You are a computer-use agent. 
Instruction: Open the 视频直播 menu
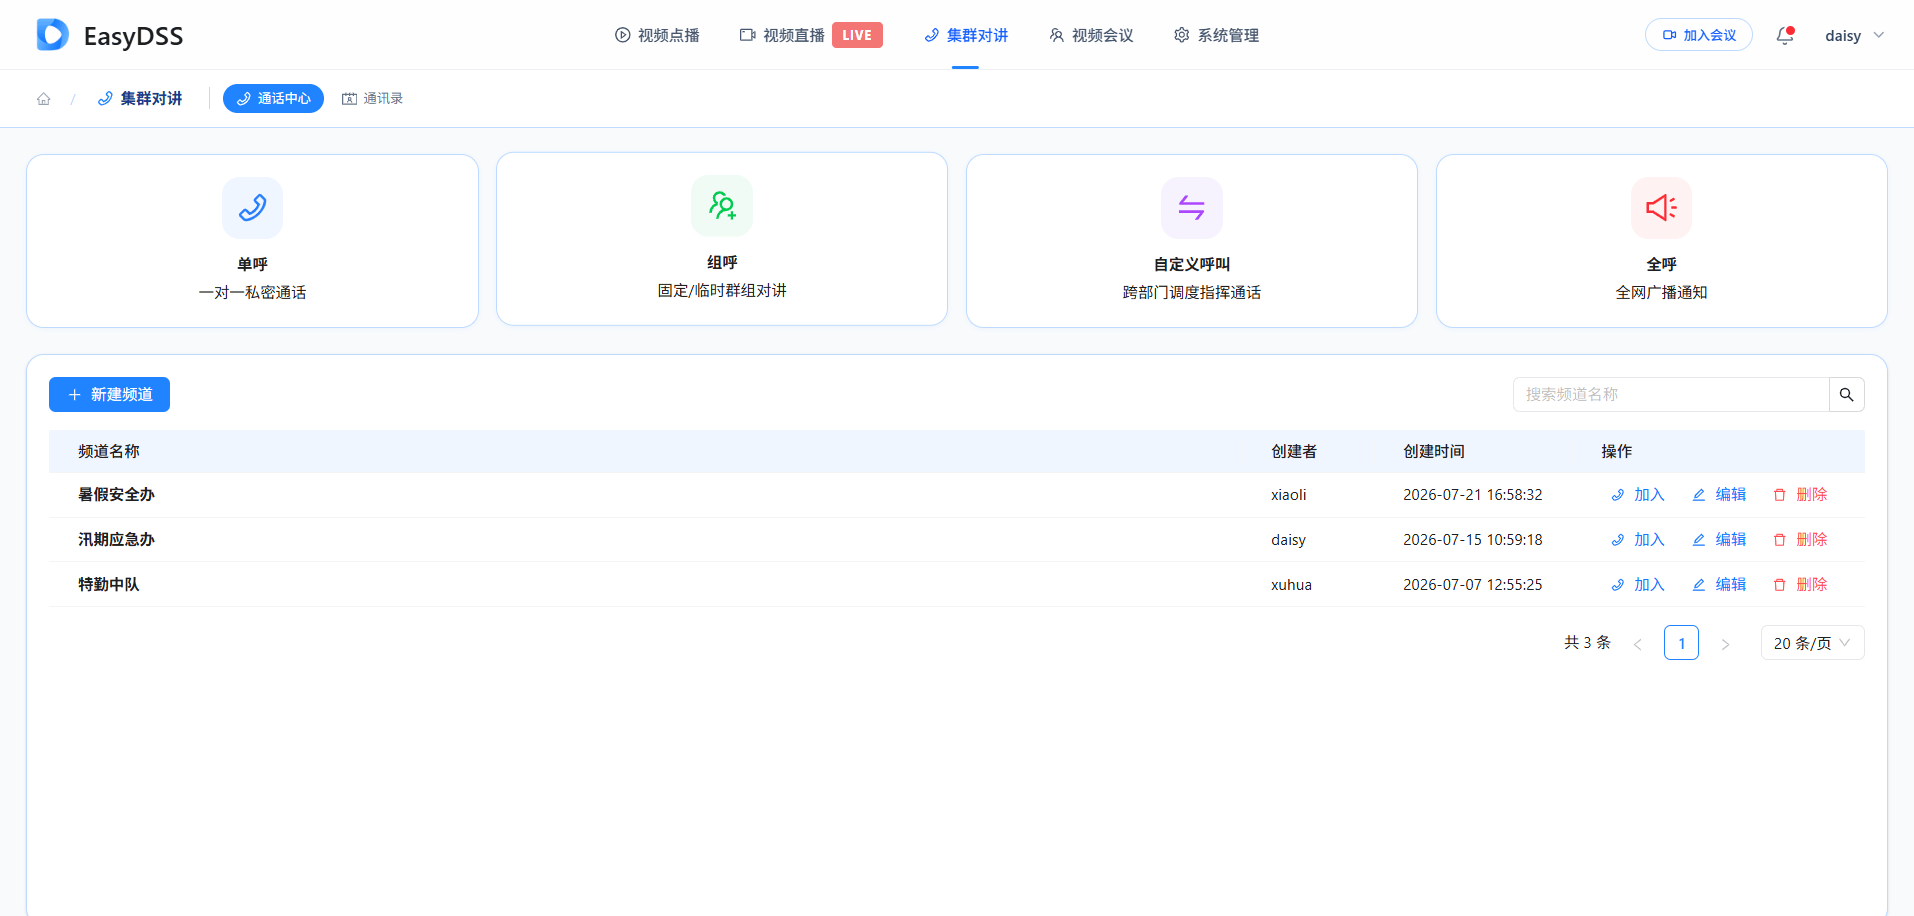click(x=782, y=35)
